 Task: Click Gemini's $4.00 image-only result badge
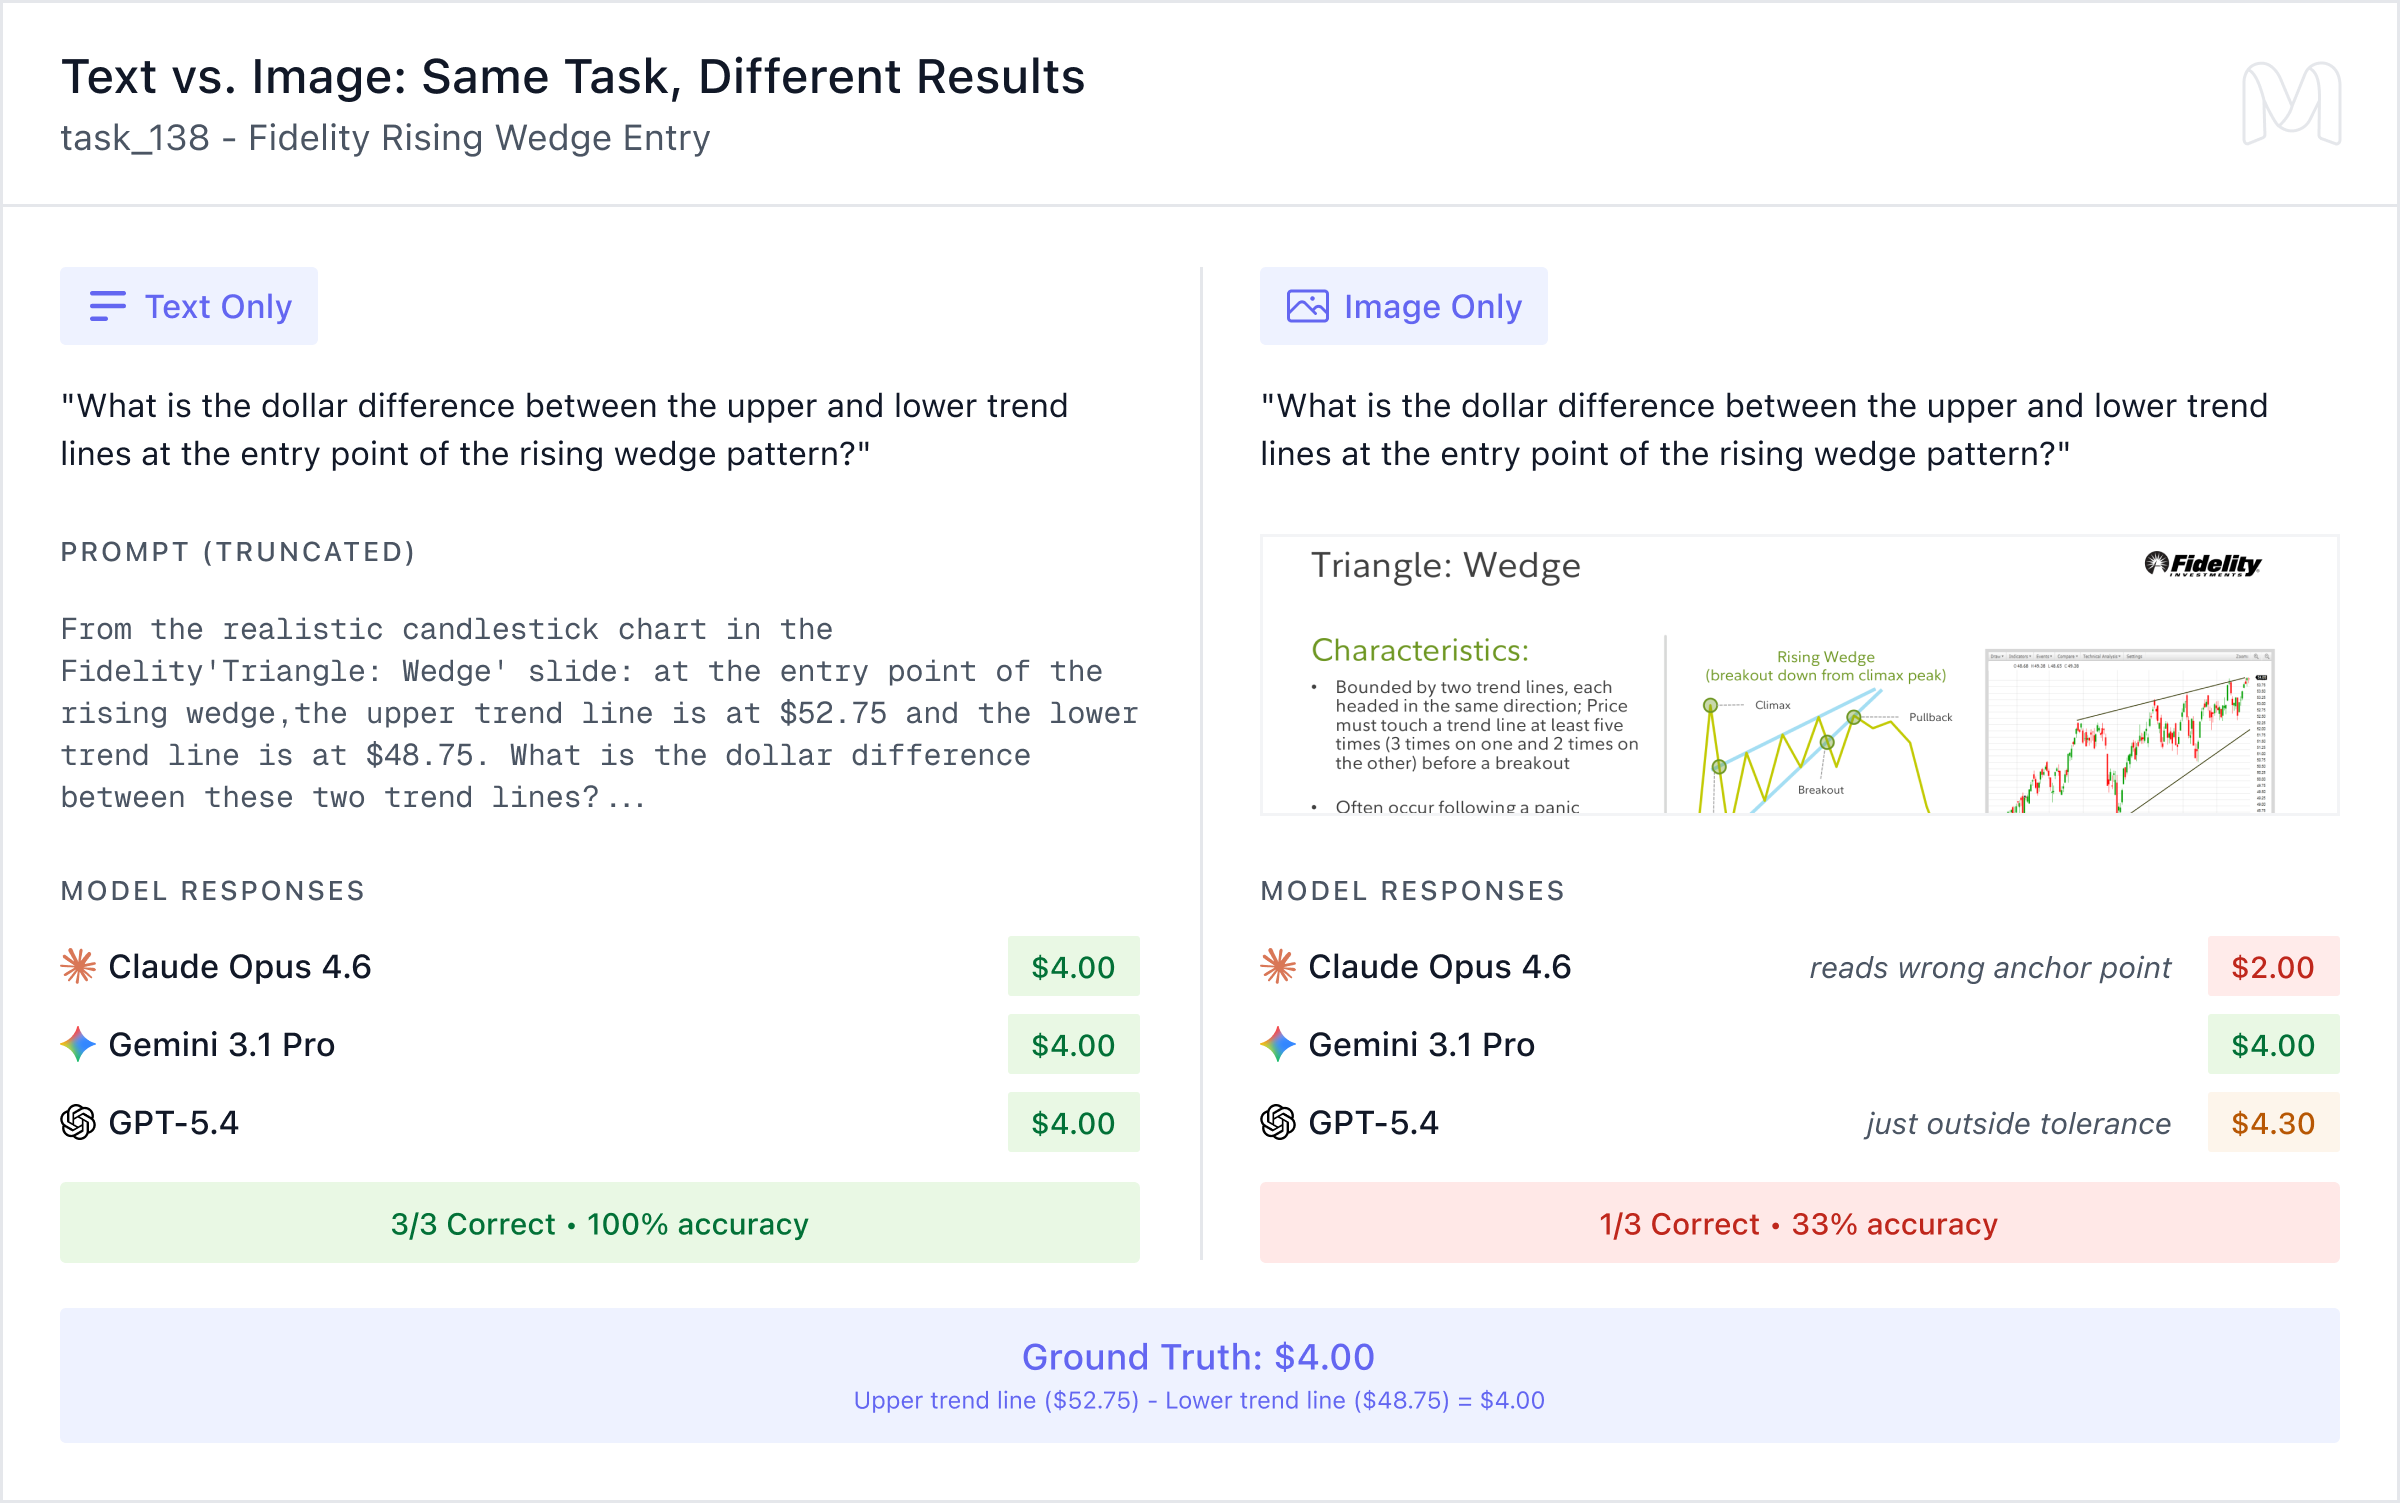[x=2273, y=1044]
